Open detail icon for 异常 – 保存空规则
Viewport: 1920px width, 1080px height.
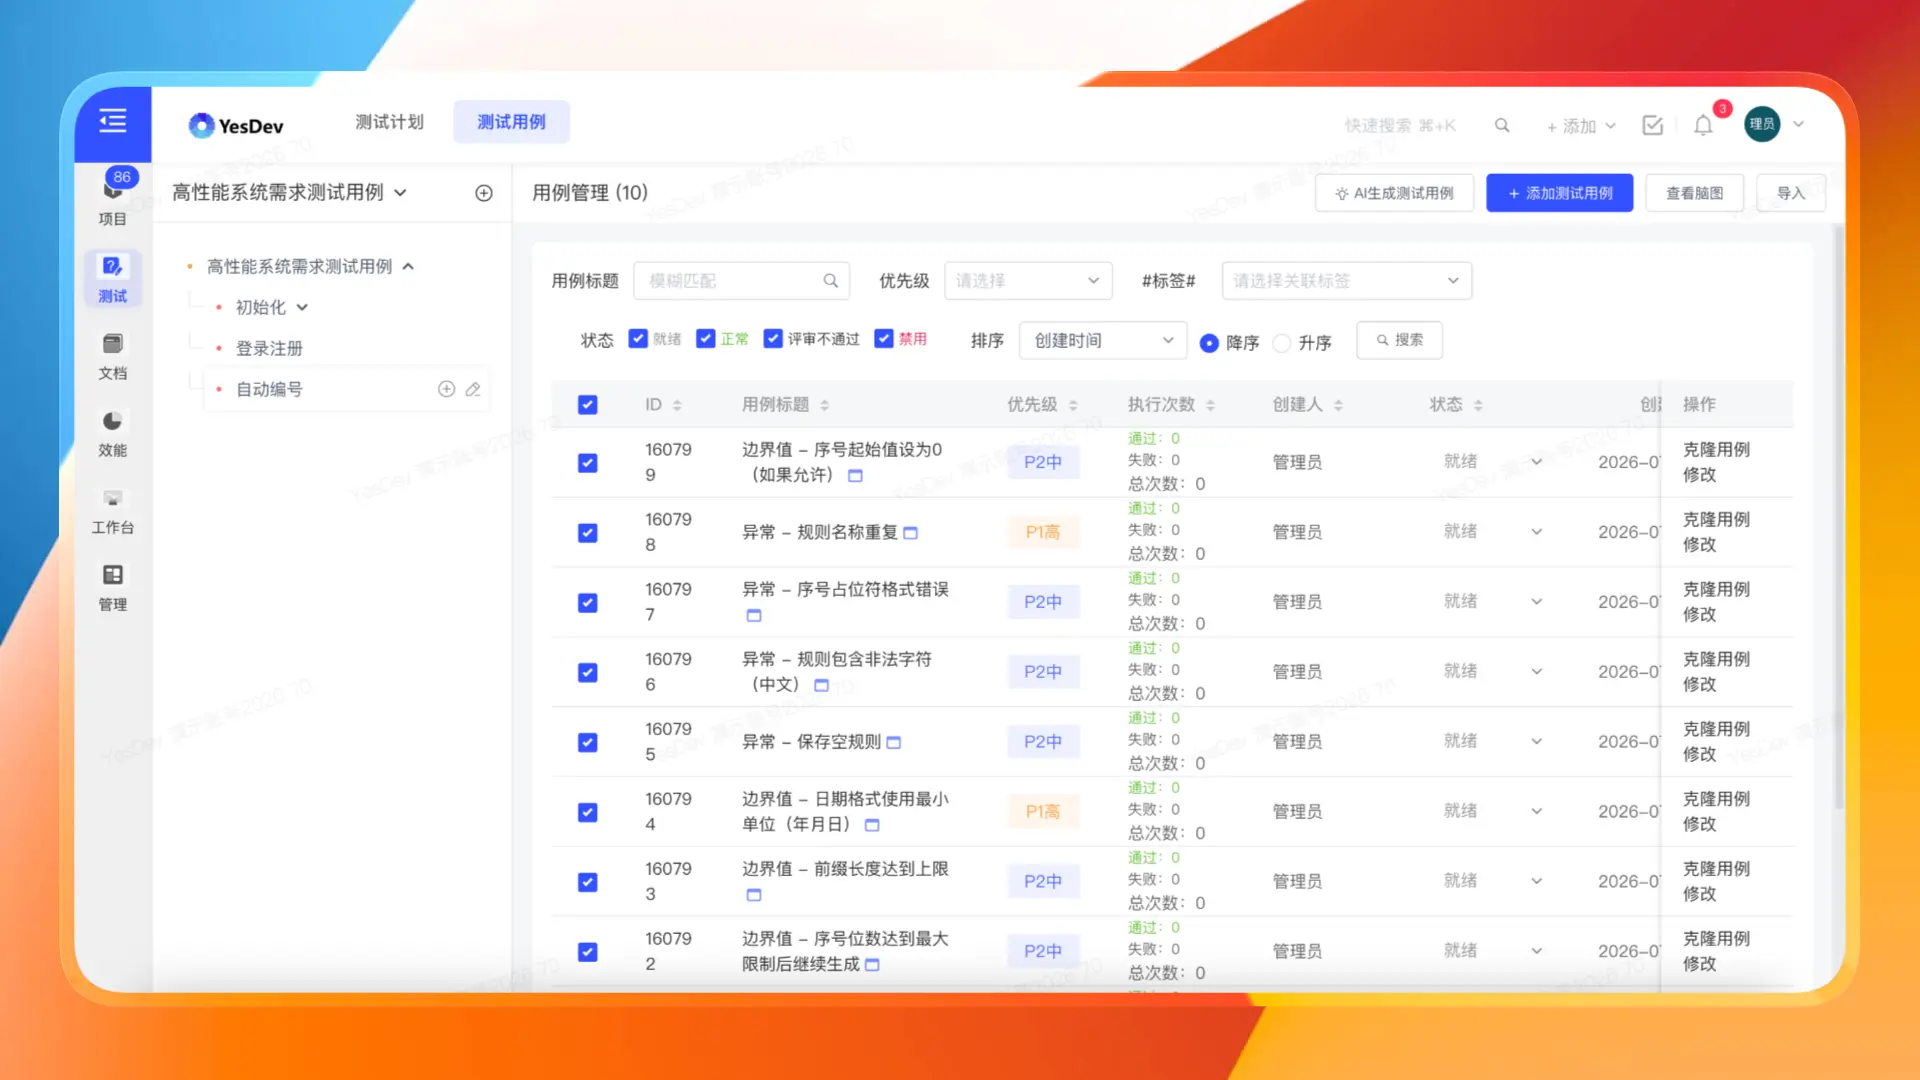point(894,742)
